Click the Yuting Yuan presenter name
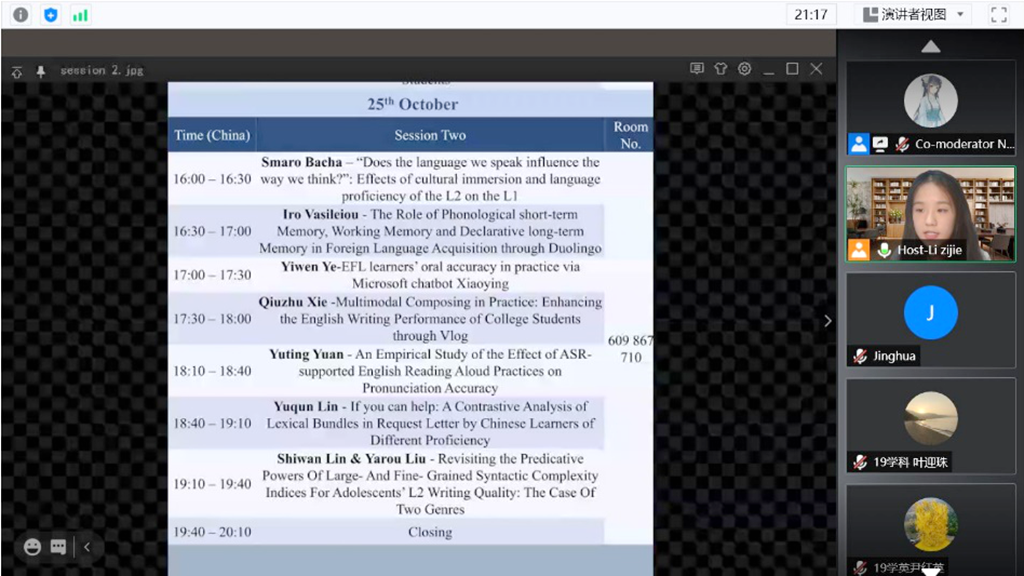 (306, 354)
